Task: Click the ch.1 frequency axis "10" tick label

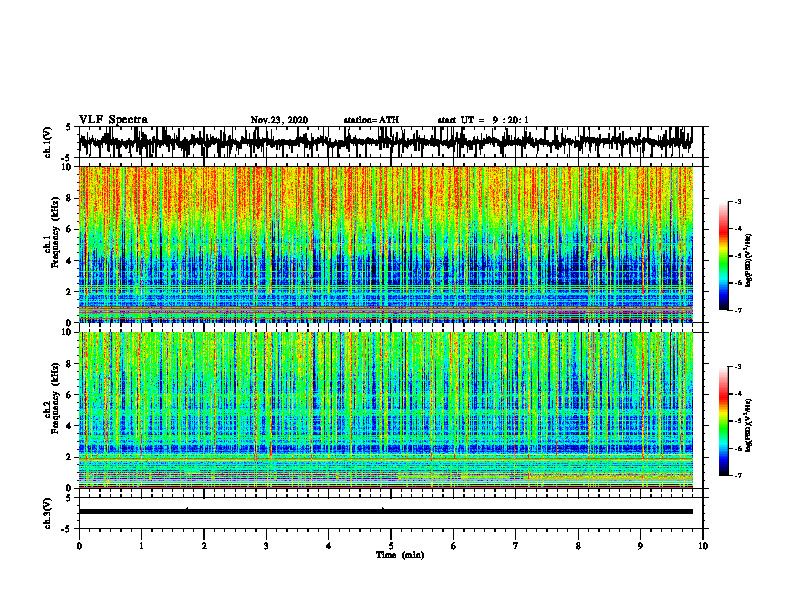Action: click(67, 167)
